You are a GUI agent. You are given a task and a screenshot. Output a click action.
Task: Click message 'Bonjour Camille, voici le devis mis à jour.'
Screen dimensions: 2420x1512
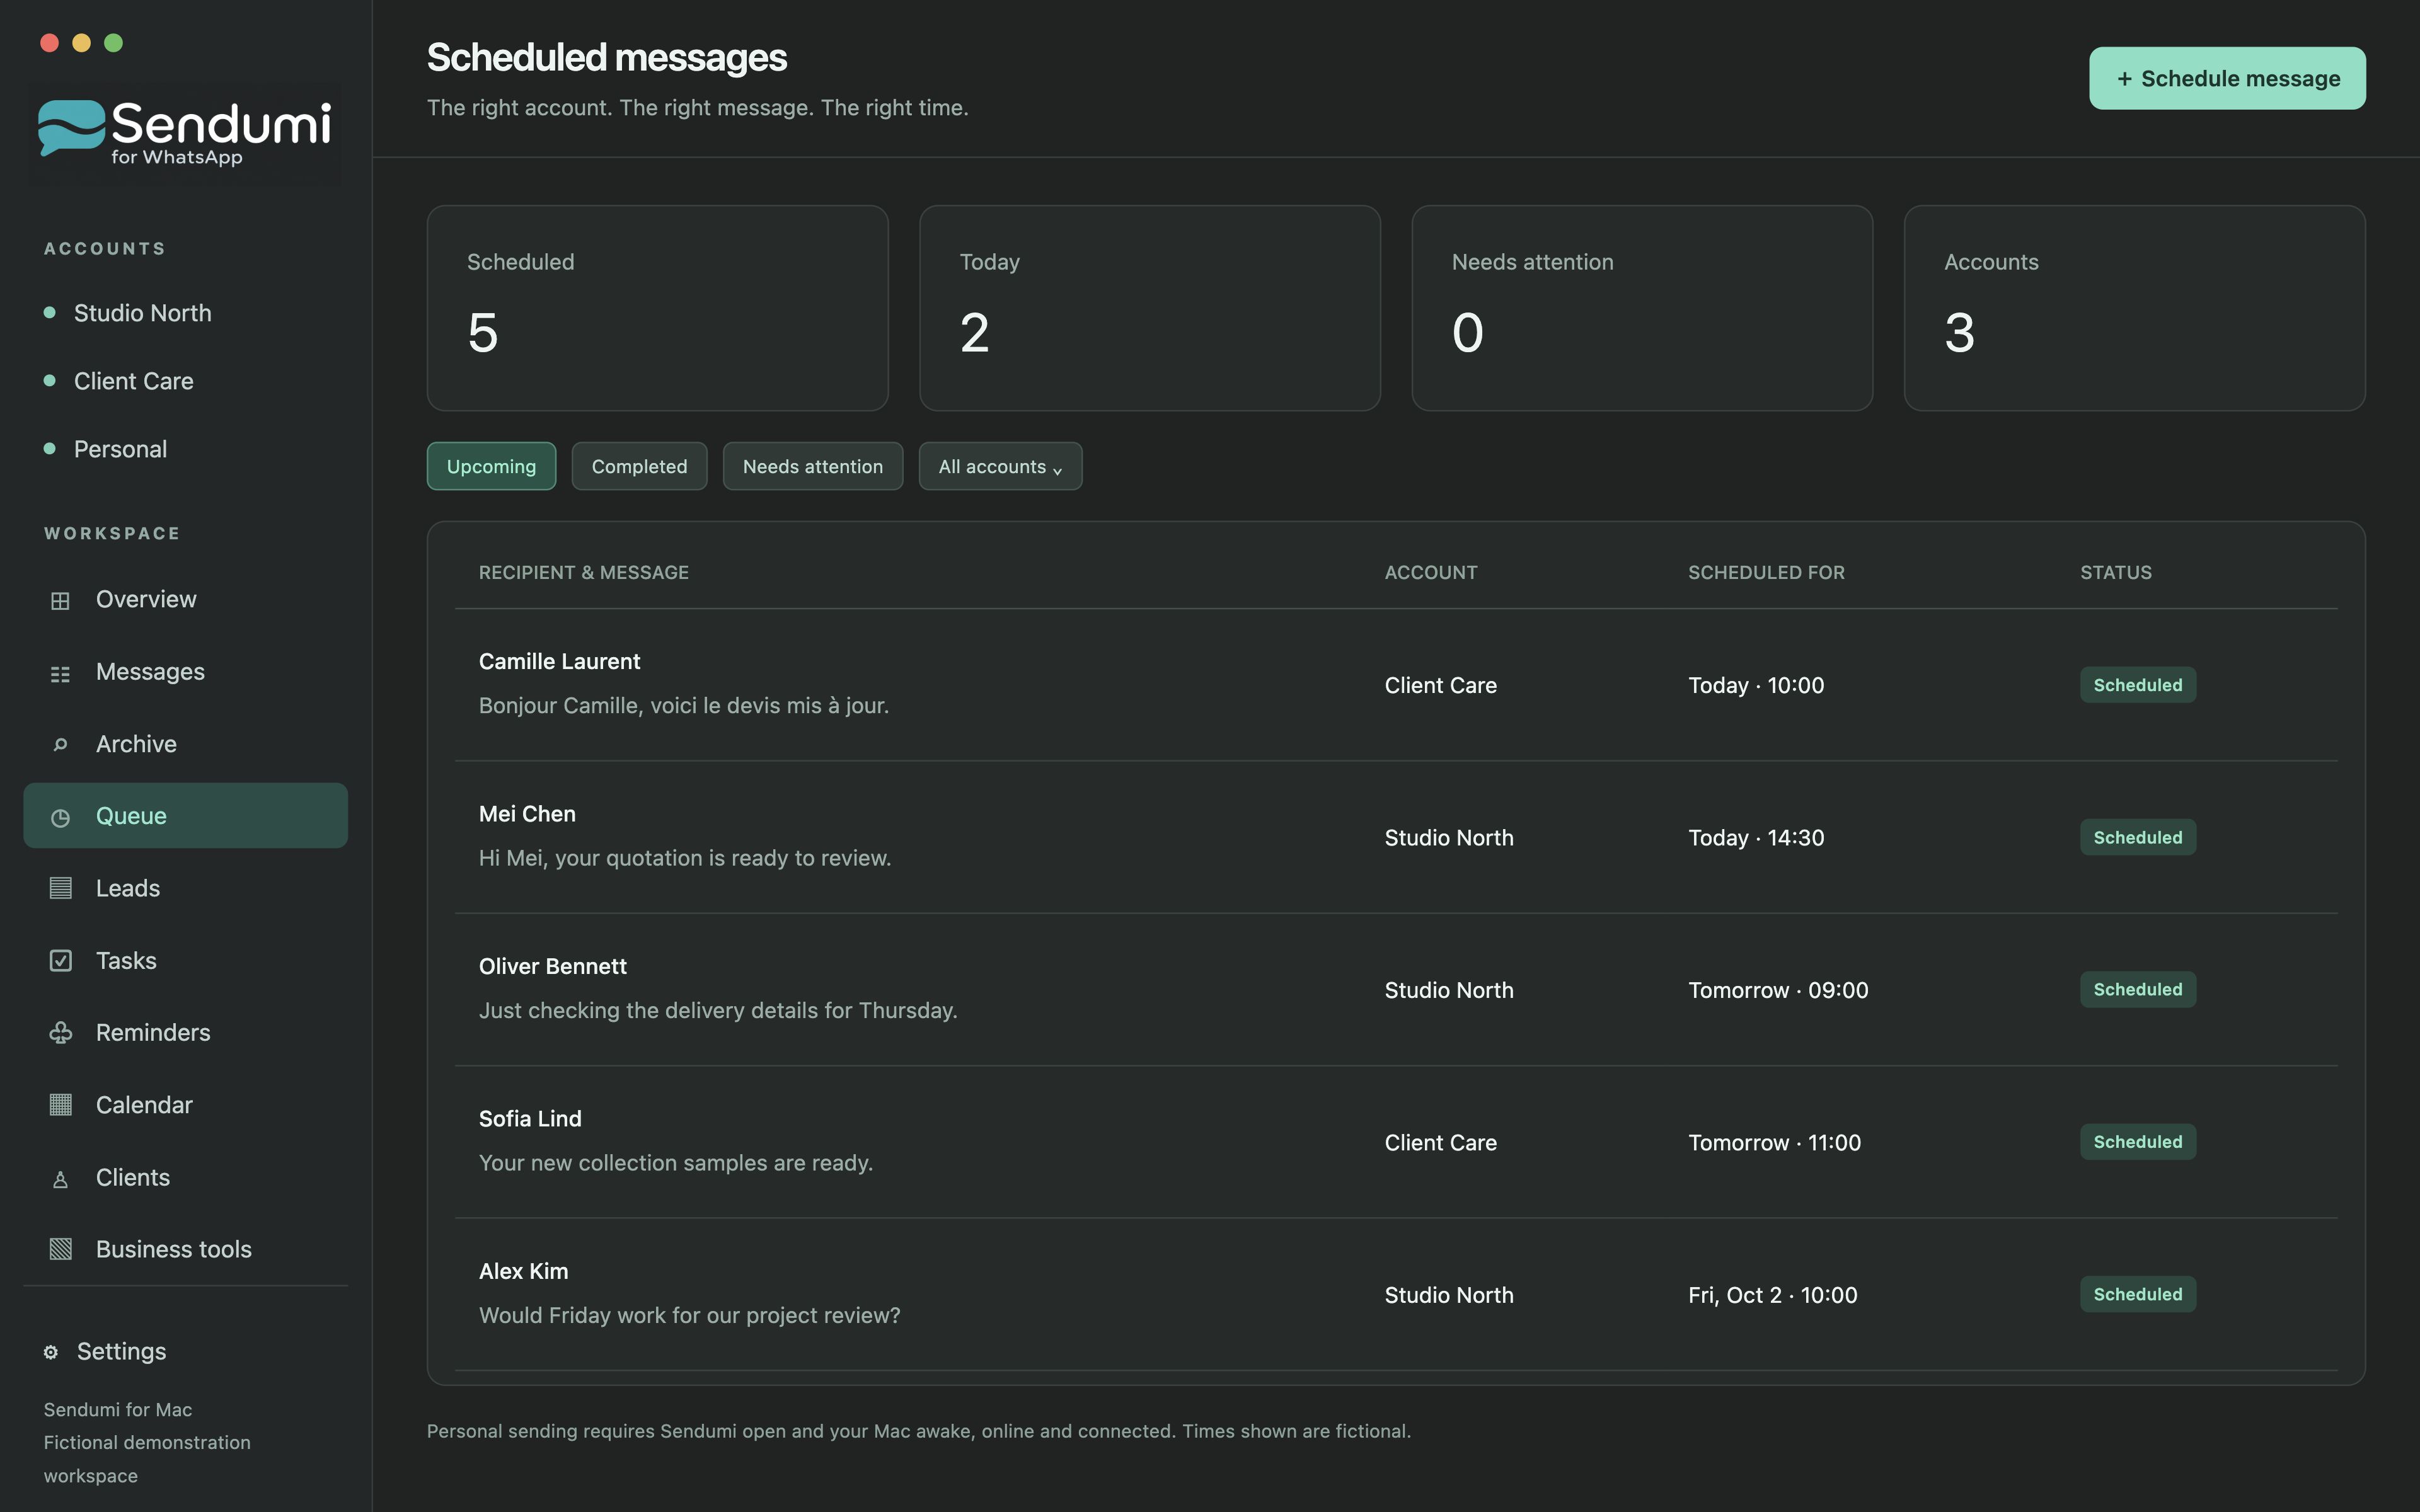pos(684,705)
